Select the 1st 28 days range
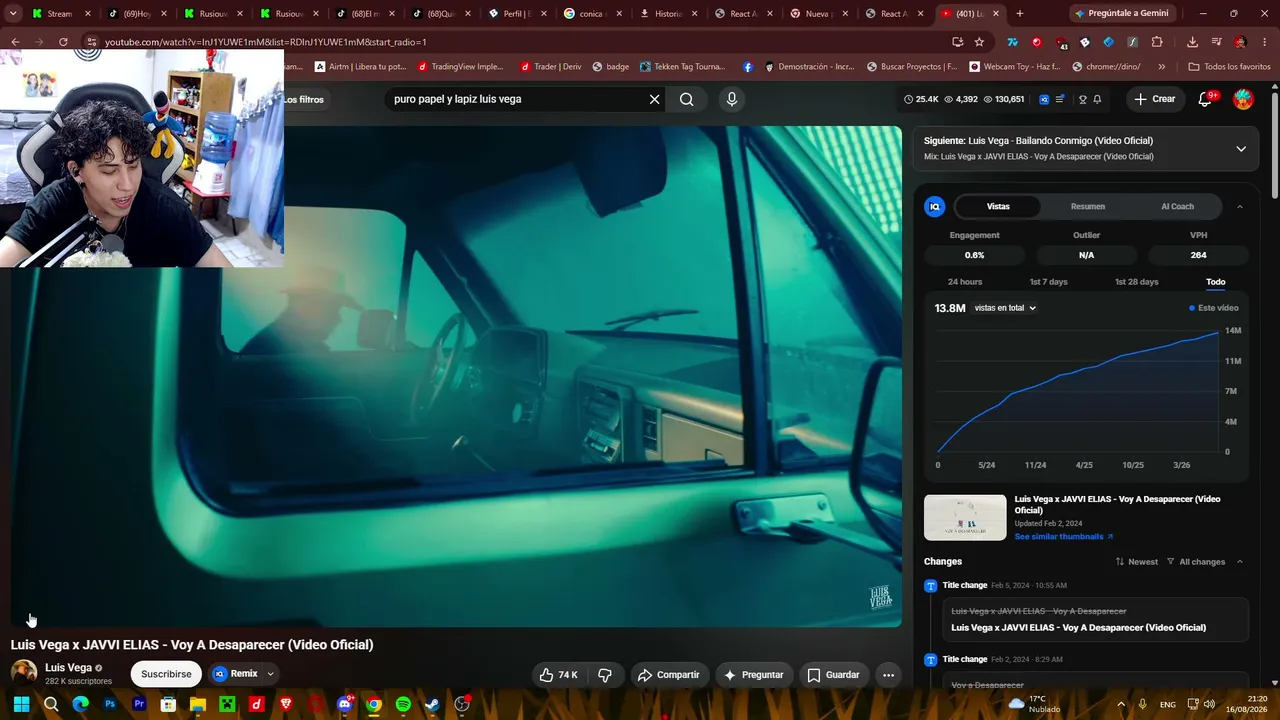 pos(1136,282)
